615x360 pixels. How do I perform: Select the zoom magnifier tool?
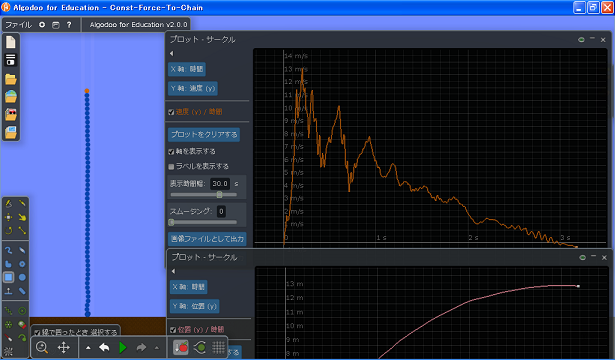tap(42, 347)
